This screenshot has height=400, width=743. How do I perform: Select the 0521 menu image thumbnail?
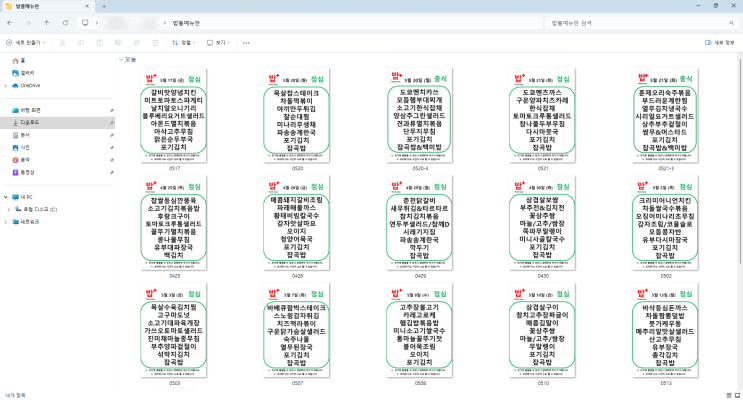point(543,116)
